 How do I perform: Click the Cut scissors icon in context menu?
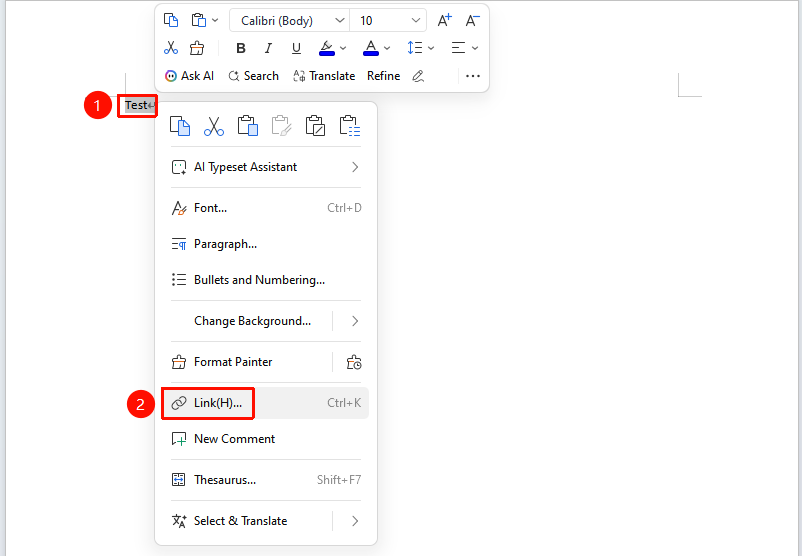[x=214, y=126]
